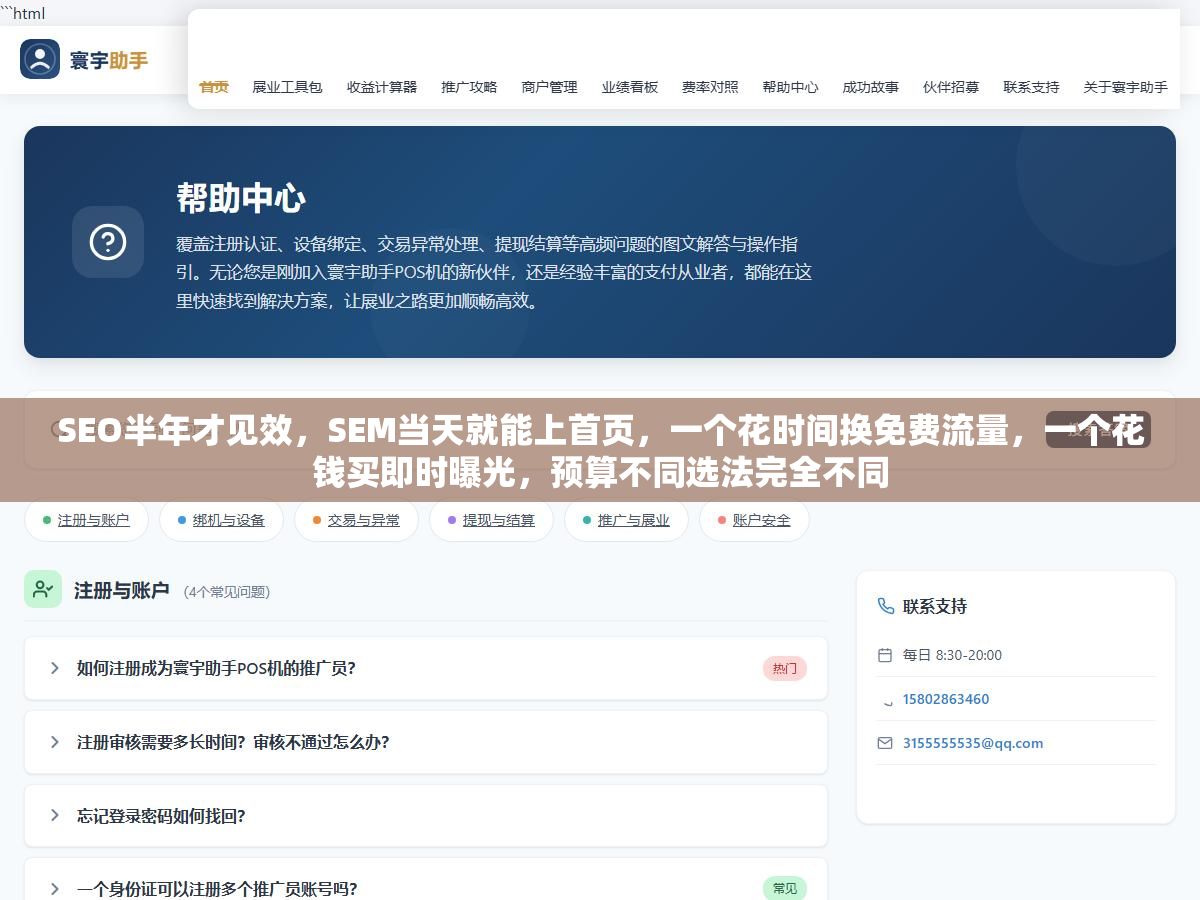Open 关于寰宇助手 nav link

point(1125,87)
